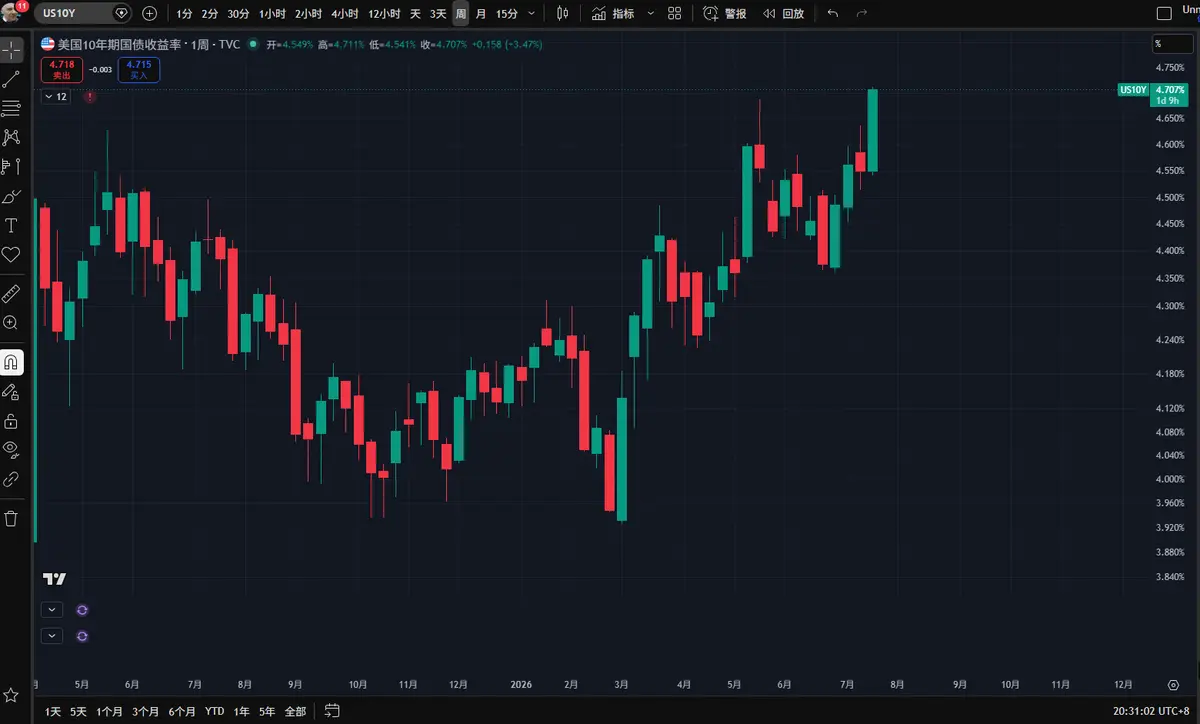Open the indicator templates grid icon
Viewport: 1200px width, 724px height.
click(675, 14)
